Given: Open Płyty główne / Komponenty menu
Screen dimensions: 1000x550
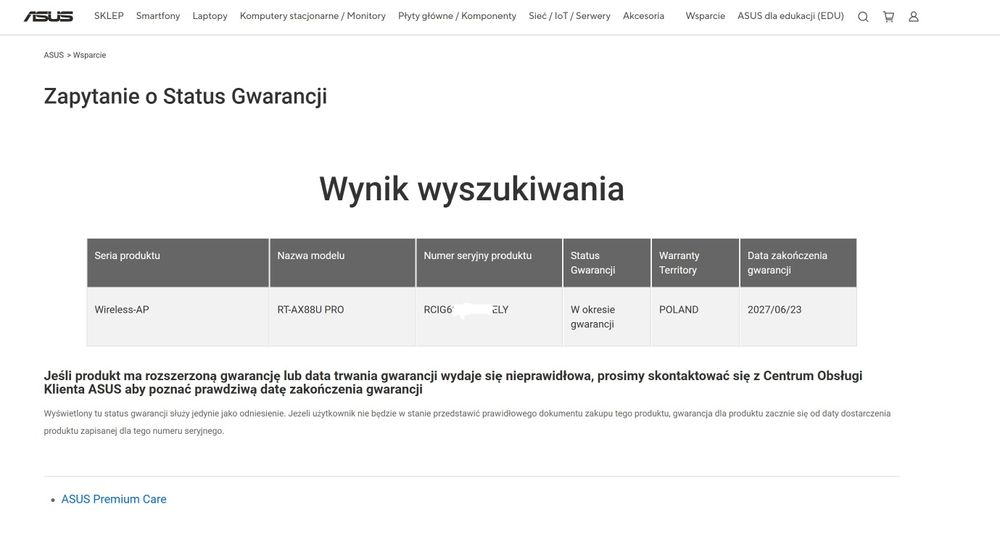Looking at the screenshot, I should (x=457, y=16).
